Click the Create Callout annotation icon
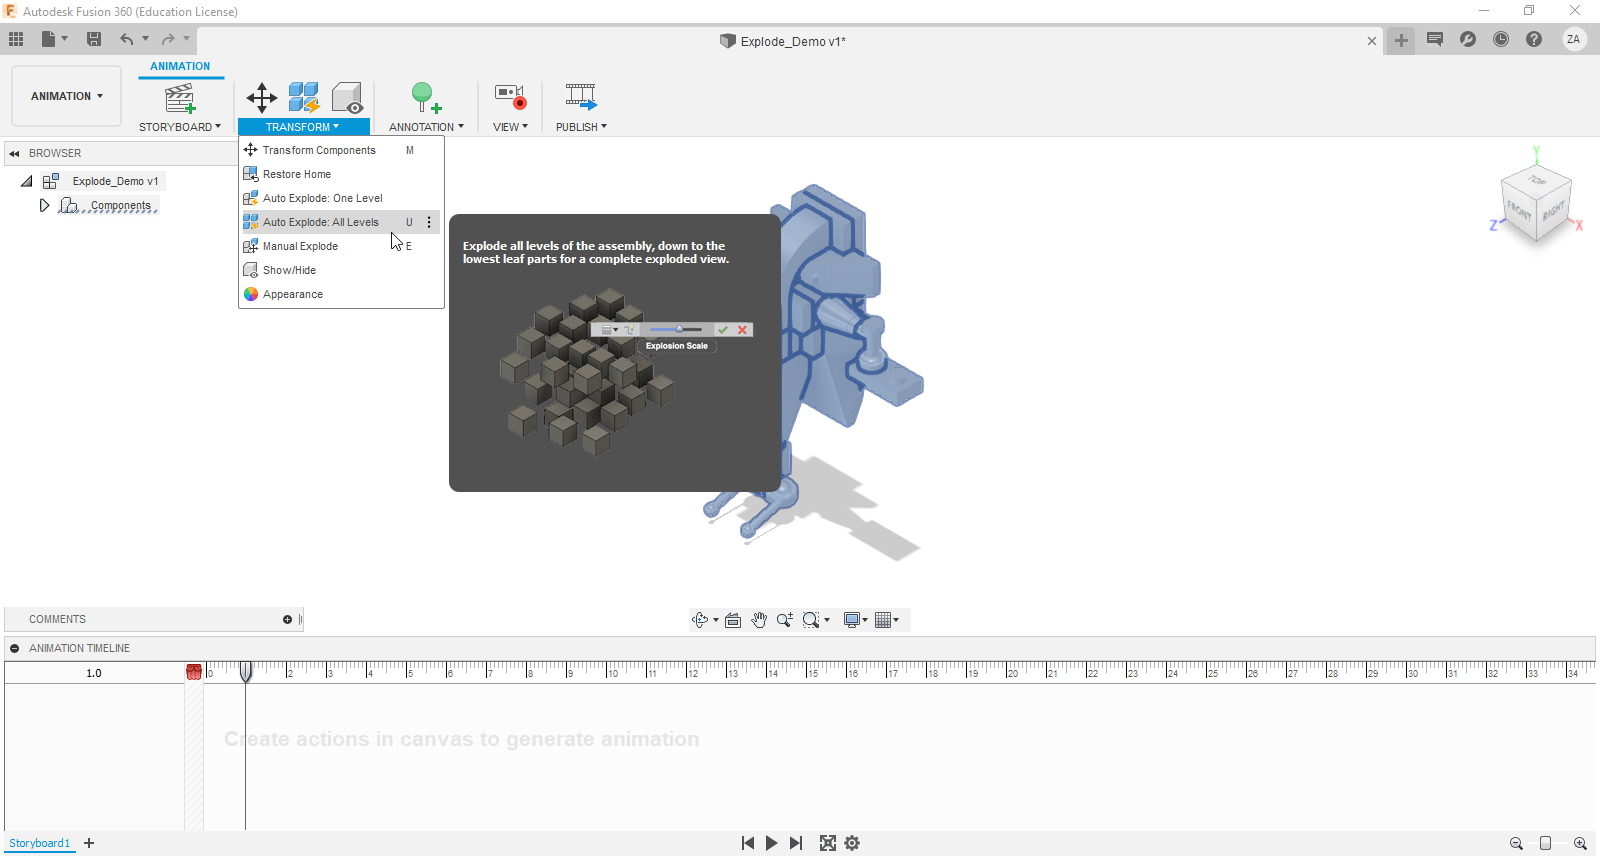This screenshot has width=1600, height=857. pos(427,97)
